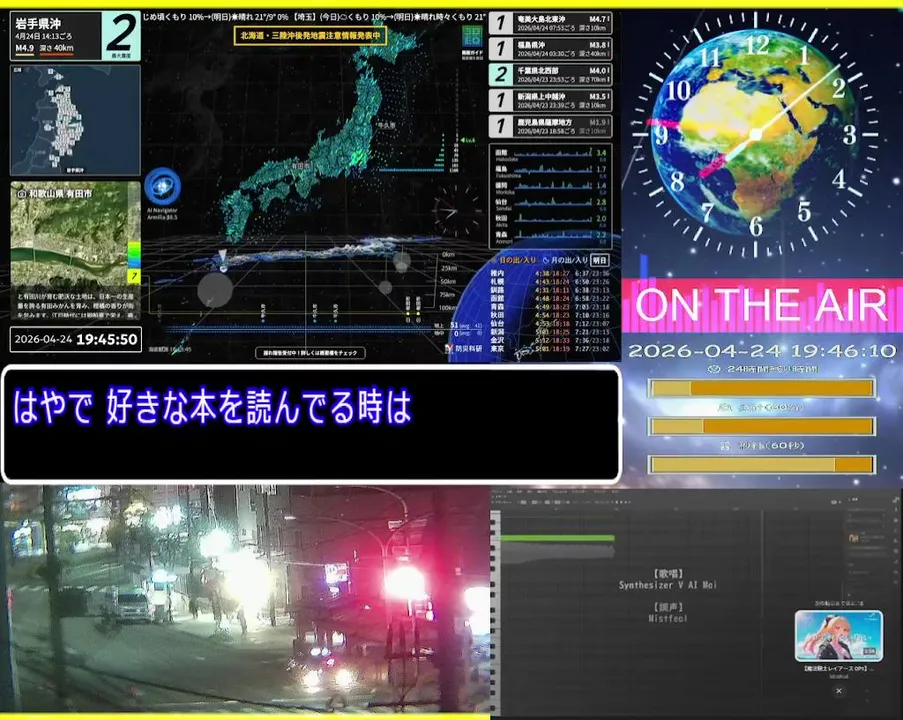Select the 月の出/入り heading
Screen dimensions: 903x720
(x=565, y=260)
